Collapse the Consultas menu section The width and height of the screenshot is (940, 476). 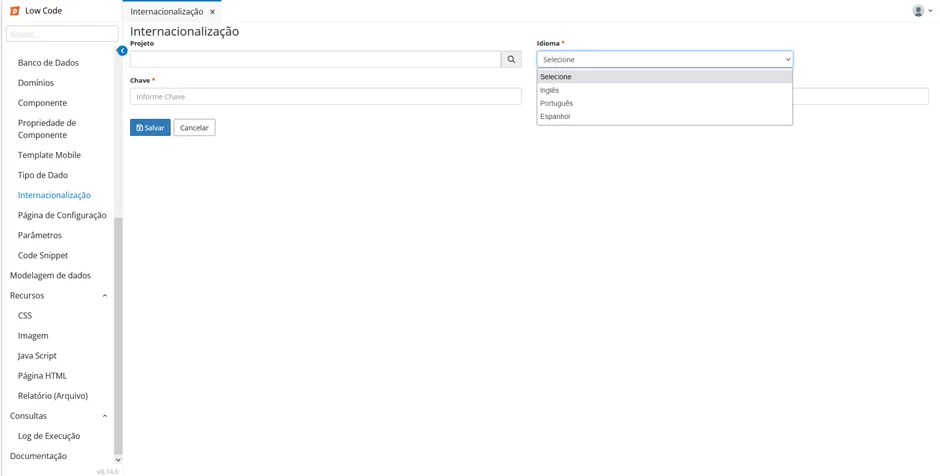click(x=105, y=416)
